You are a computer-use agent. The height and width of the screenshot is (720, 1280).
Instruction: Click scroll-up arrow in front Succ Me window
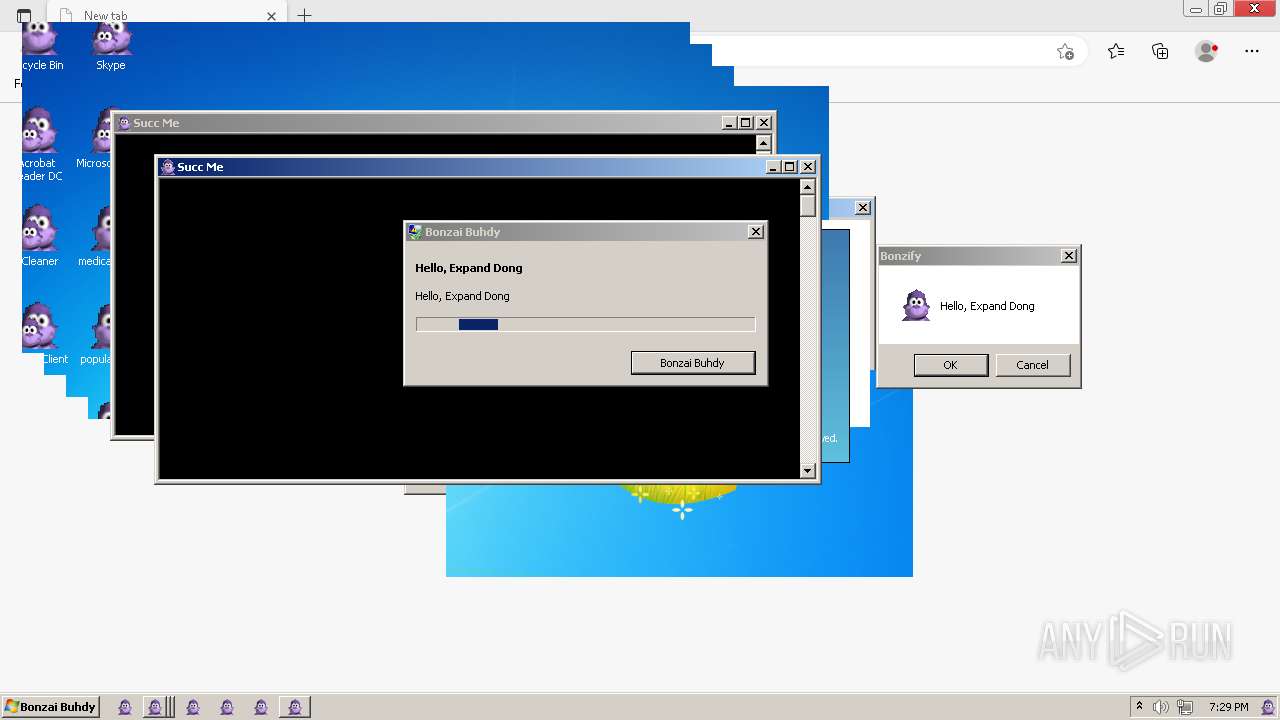pyautogui.click(x=808, y=187)
